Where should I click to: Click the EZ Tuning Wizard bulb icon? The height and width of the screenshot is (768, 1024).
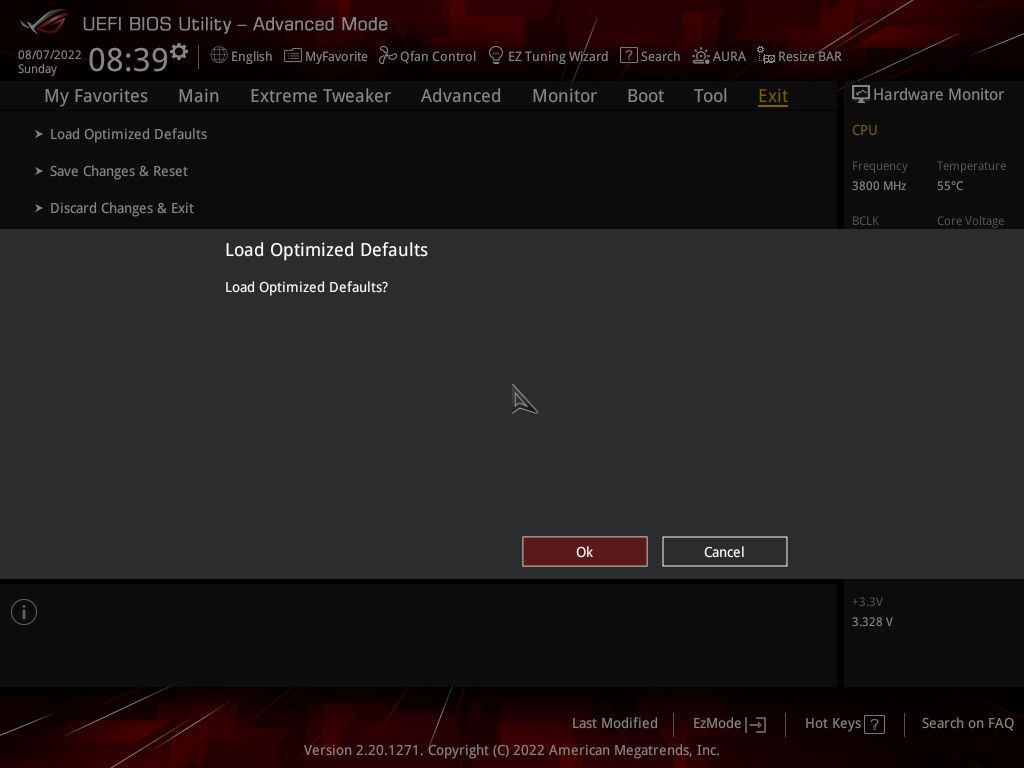[x=496, y=56]
